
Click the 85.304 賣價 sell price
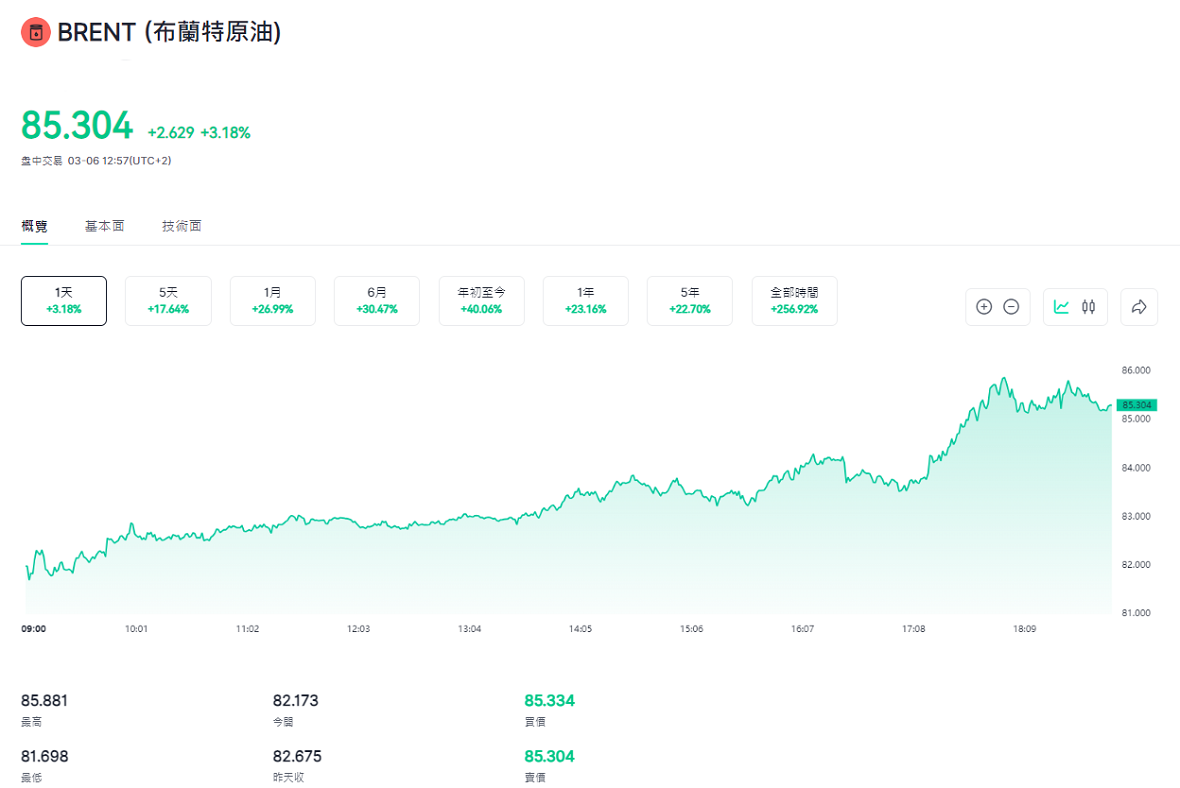click(549, 757)
